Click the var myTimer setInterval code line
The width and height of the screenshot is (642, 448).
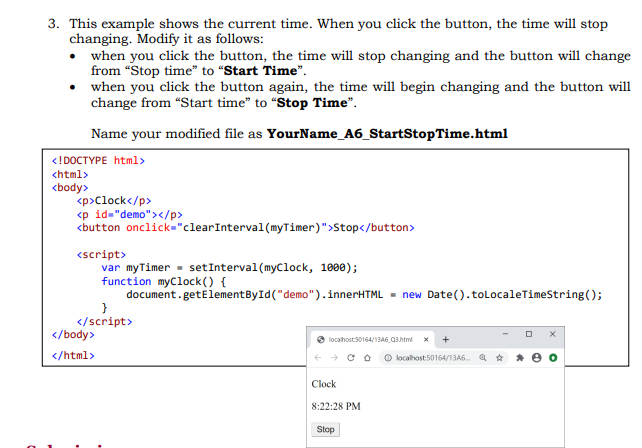click(229, 268)
